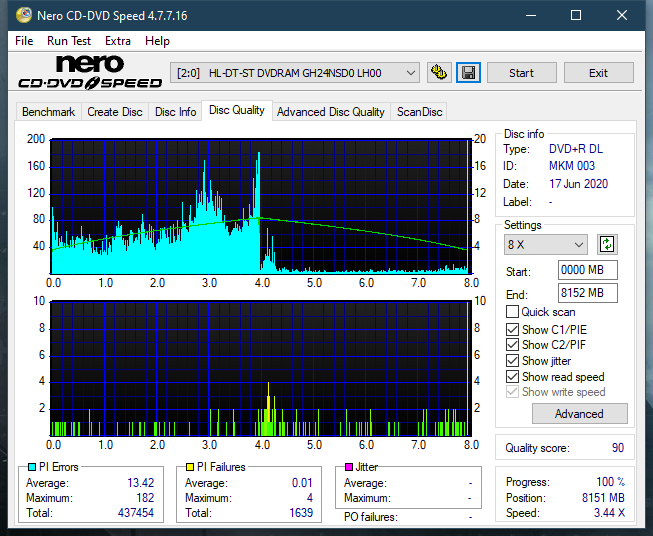Click the date 17 Jun 2020
This screenshot has height=536, width=653.
pyautogui.click(x=578, y=184)
